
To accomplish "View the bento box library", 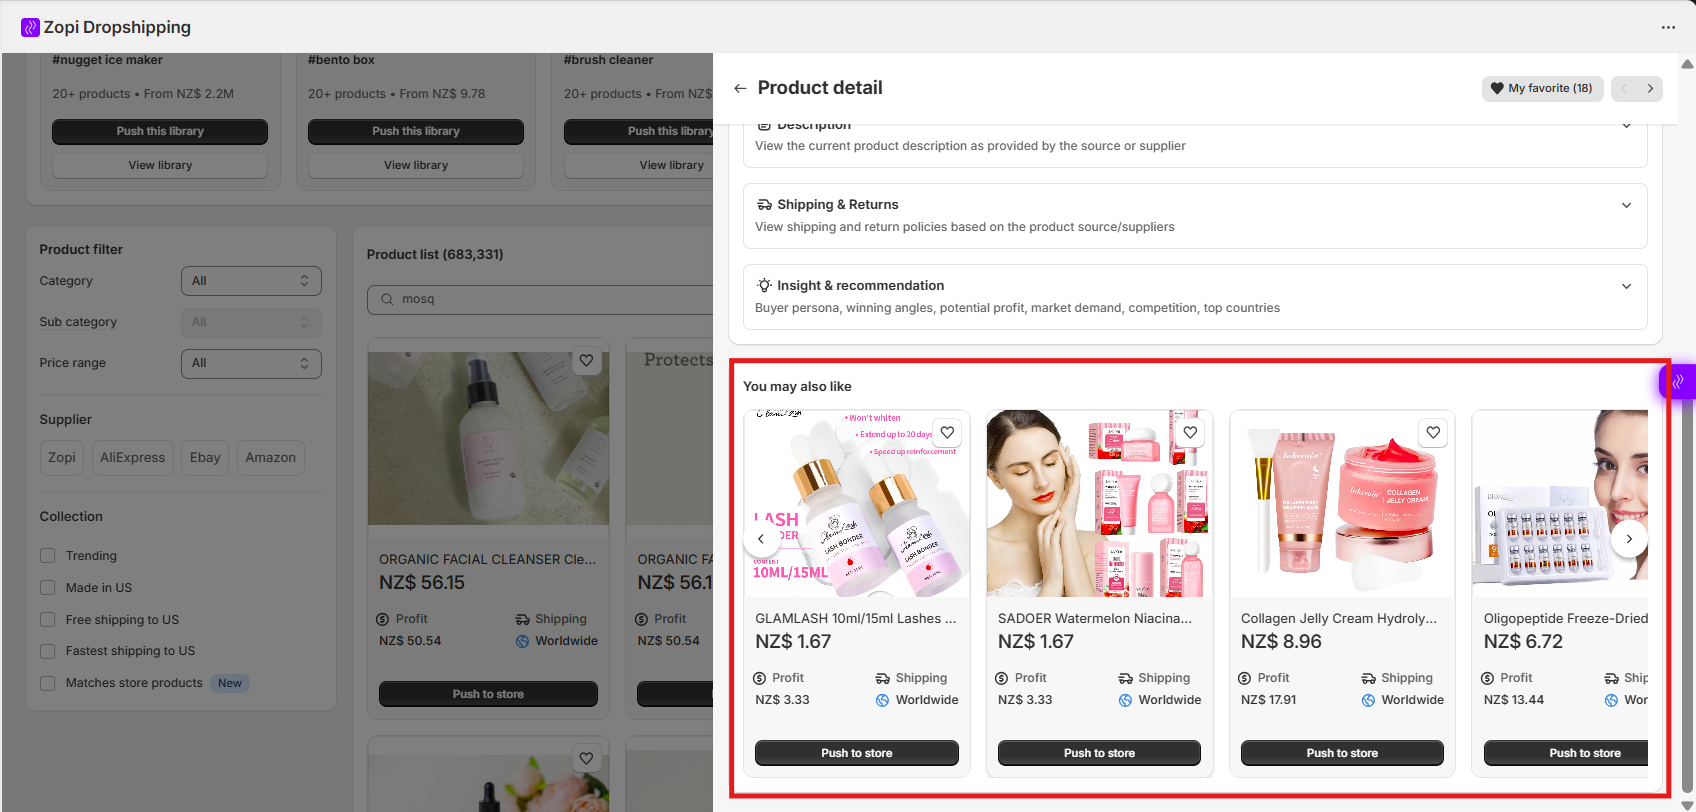I will (416, 165).
